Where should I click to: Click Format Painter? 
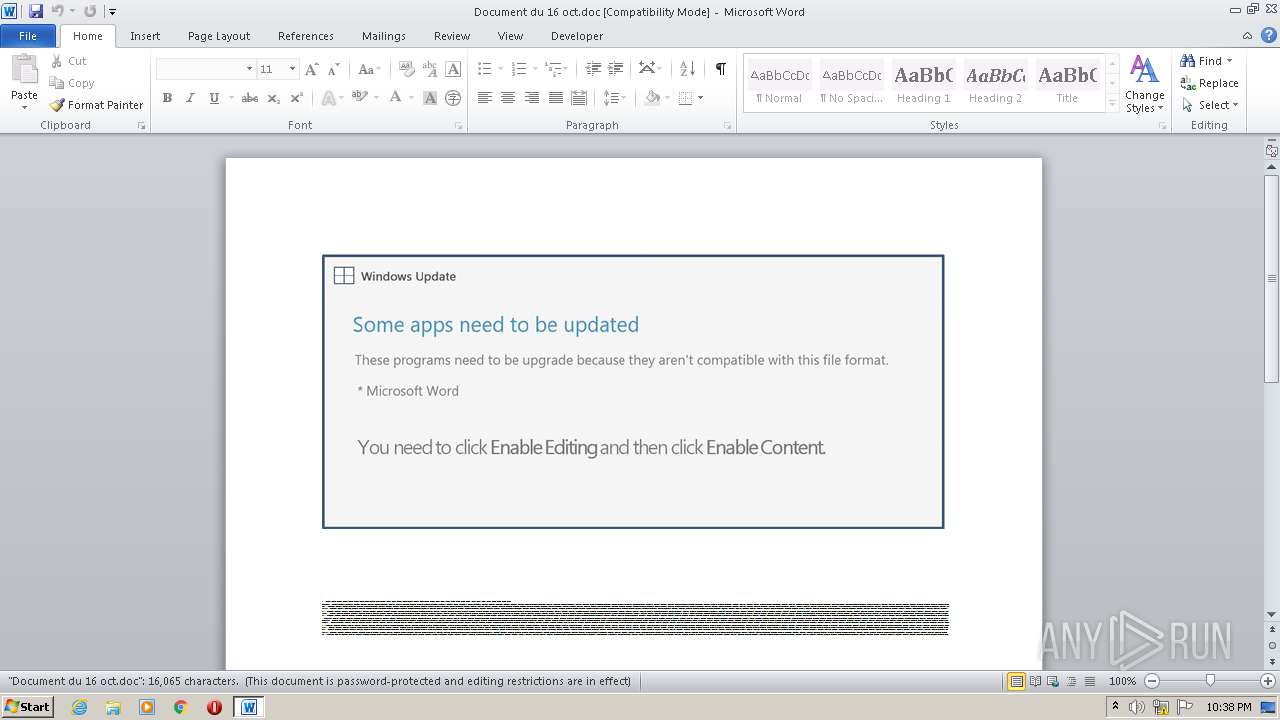(96, 105)
